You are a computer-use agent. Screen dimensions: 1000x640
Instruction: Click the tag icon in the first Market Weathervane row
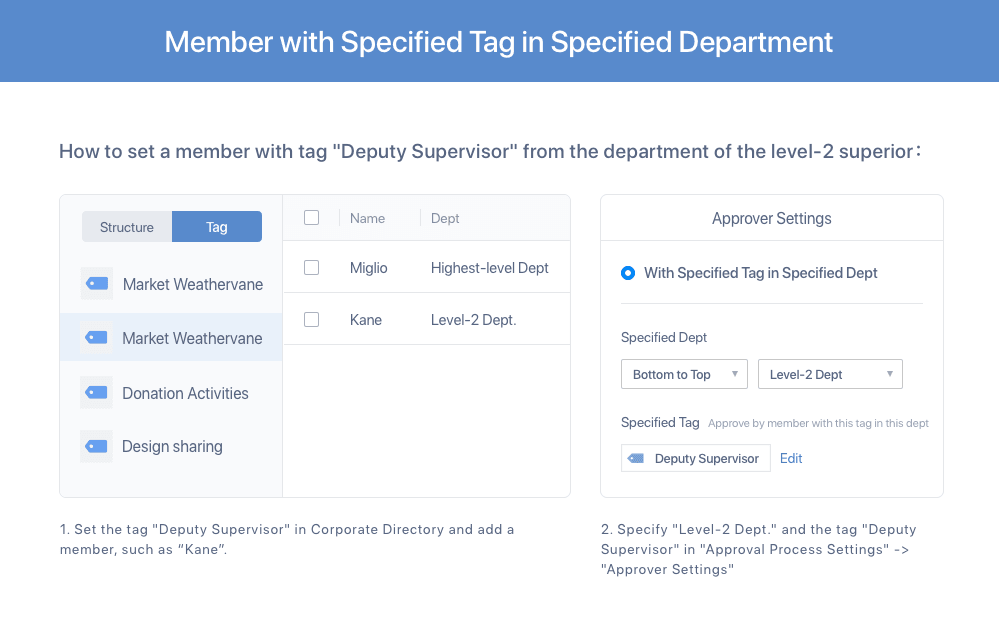tap(97, 283)
